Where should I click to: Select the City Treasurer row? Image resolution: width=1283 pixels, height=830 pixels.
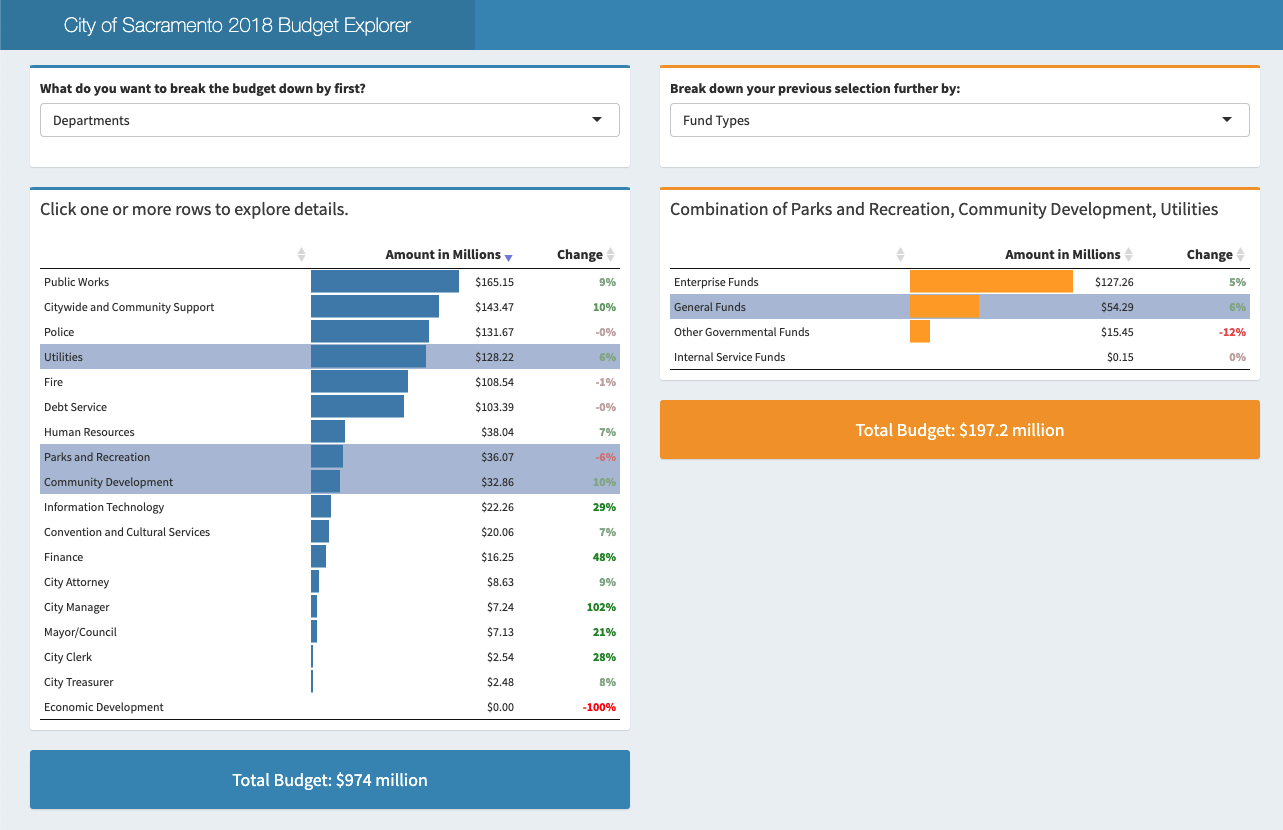tap(330, 682)
